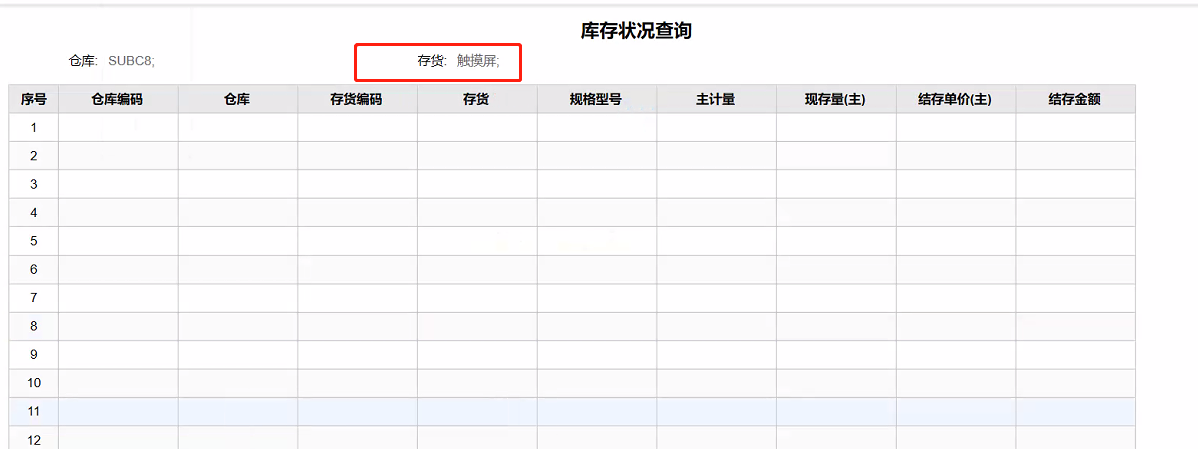
Task: Select row number 10
Action: click(x=34, y=383)
